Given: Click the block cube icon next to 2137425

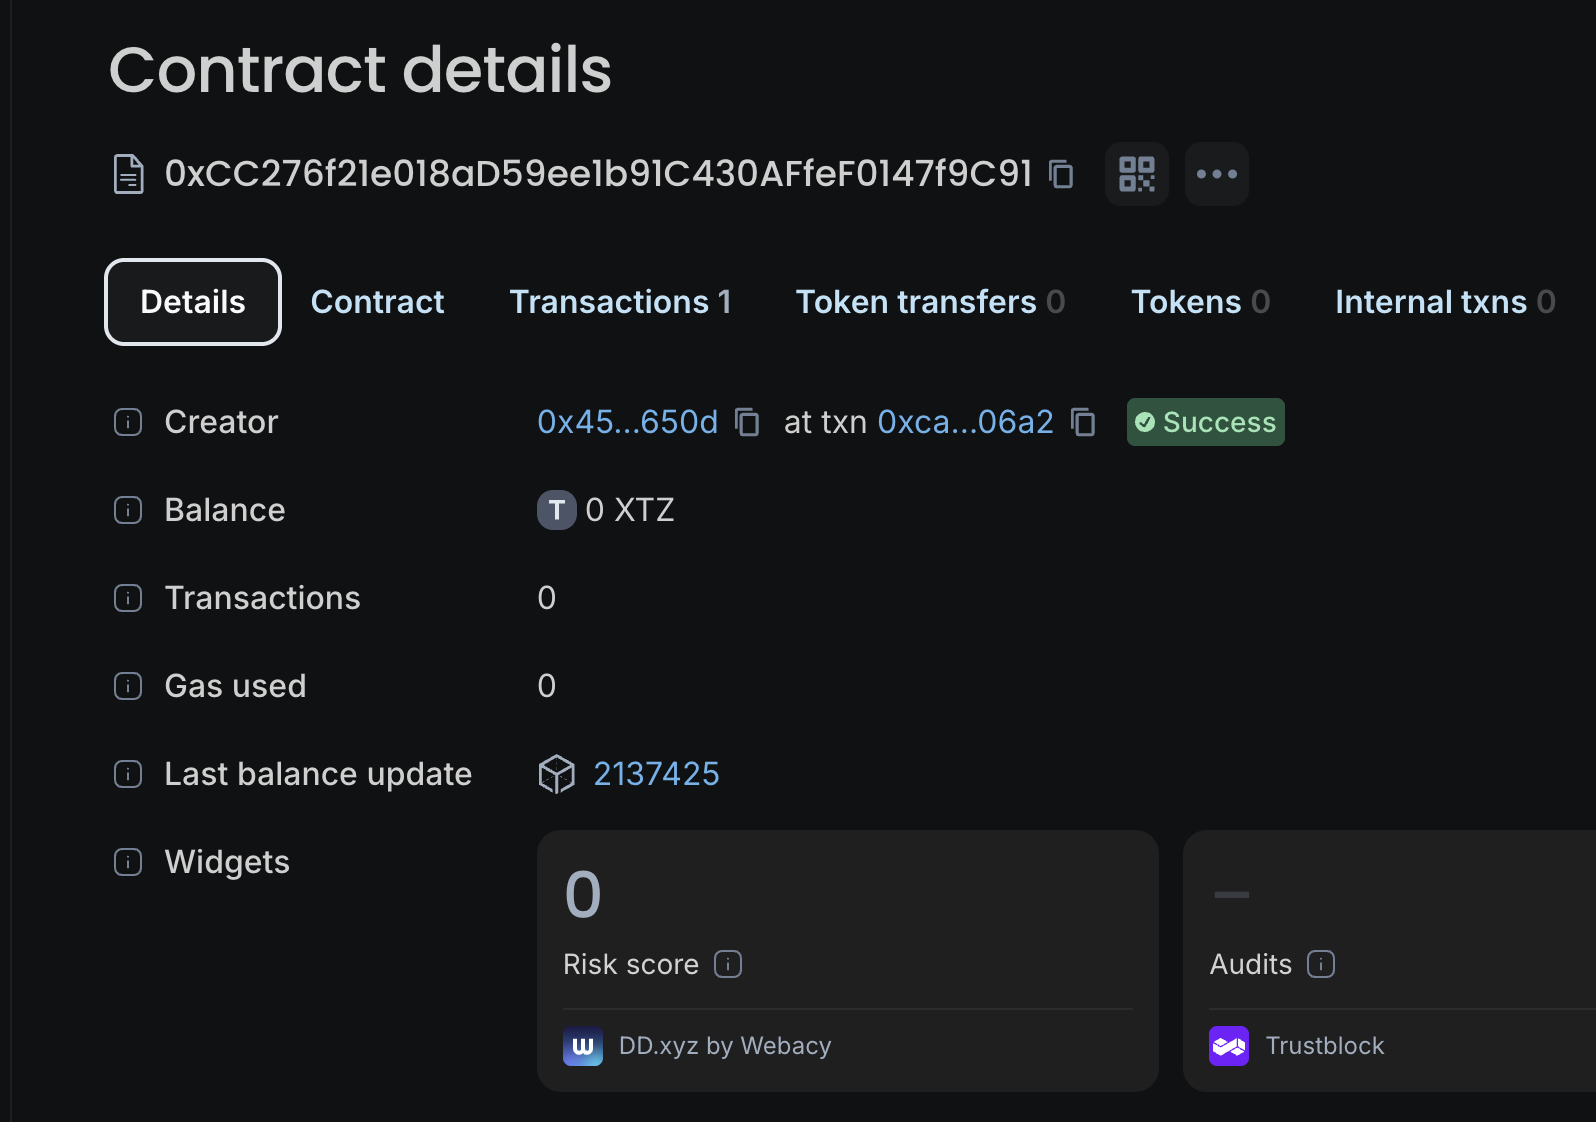Looking at the screenshot, I should click(557, 773).
